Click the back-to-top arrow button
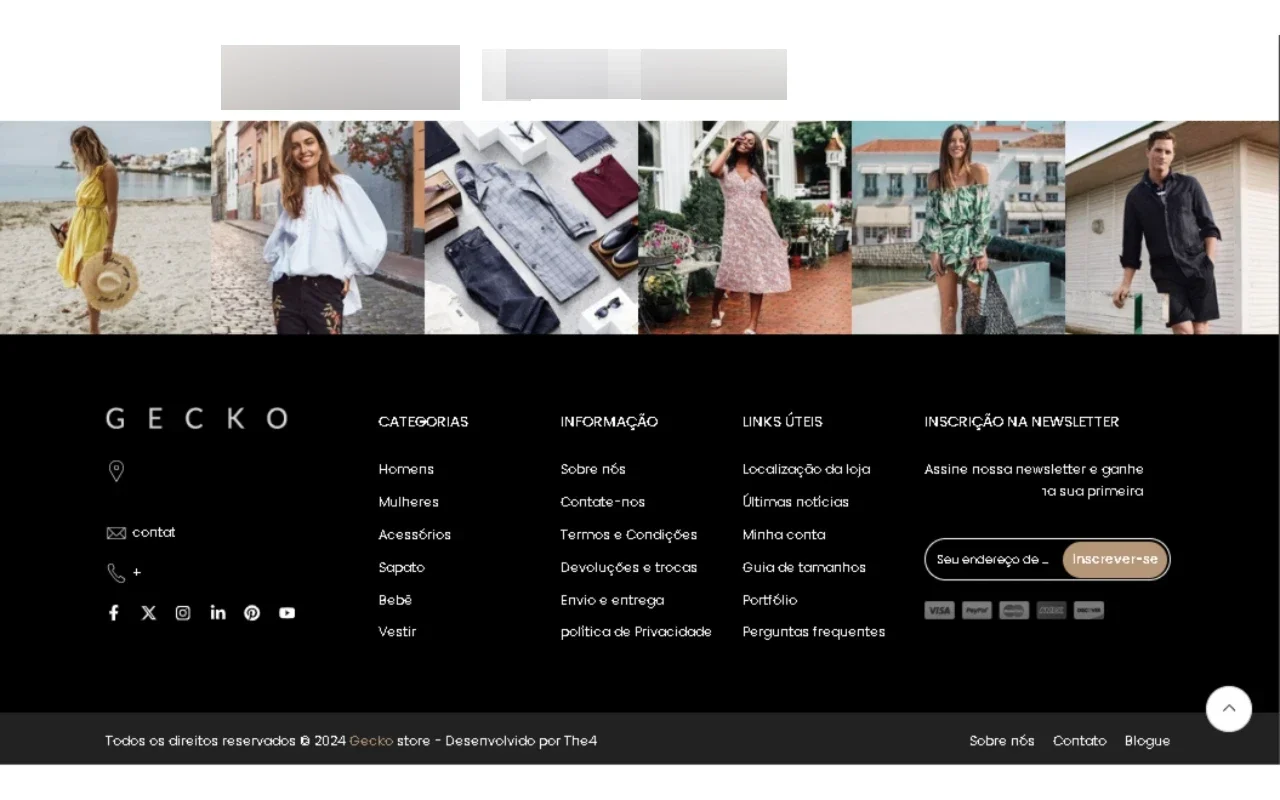This screenshot has height=800, width=1280. [1229, 709]
